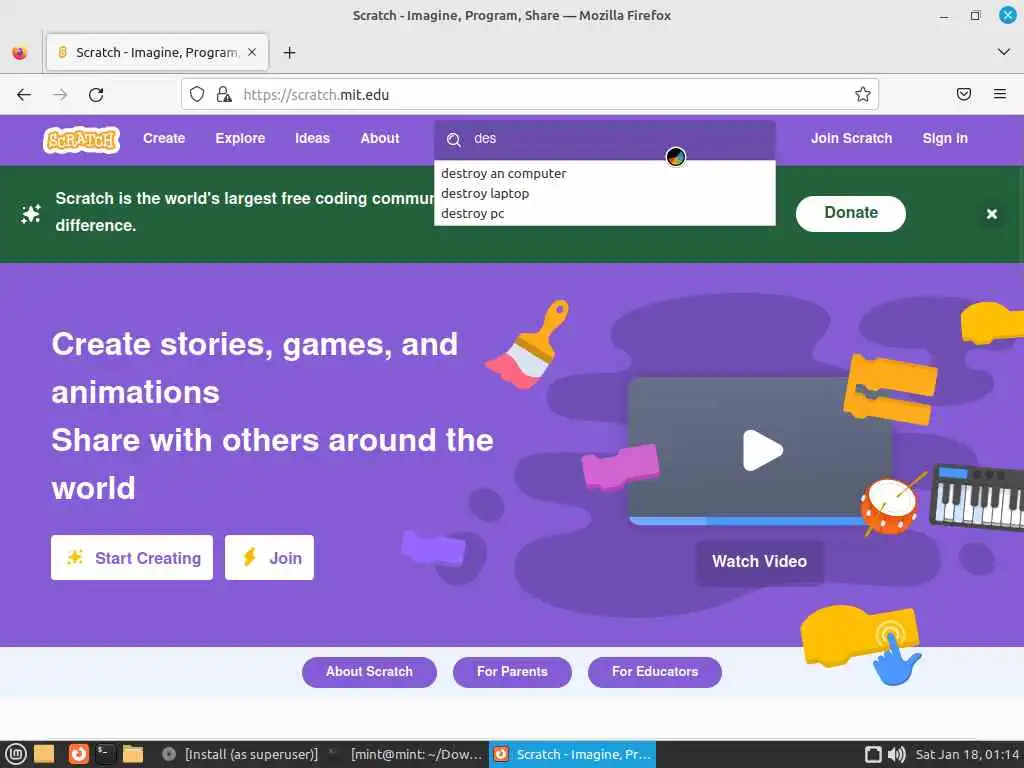Click the Firefox view icon left of tabs
The width and height of the screenshot is (1024, 768).
(x=20, y=52)
